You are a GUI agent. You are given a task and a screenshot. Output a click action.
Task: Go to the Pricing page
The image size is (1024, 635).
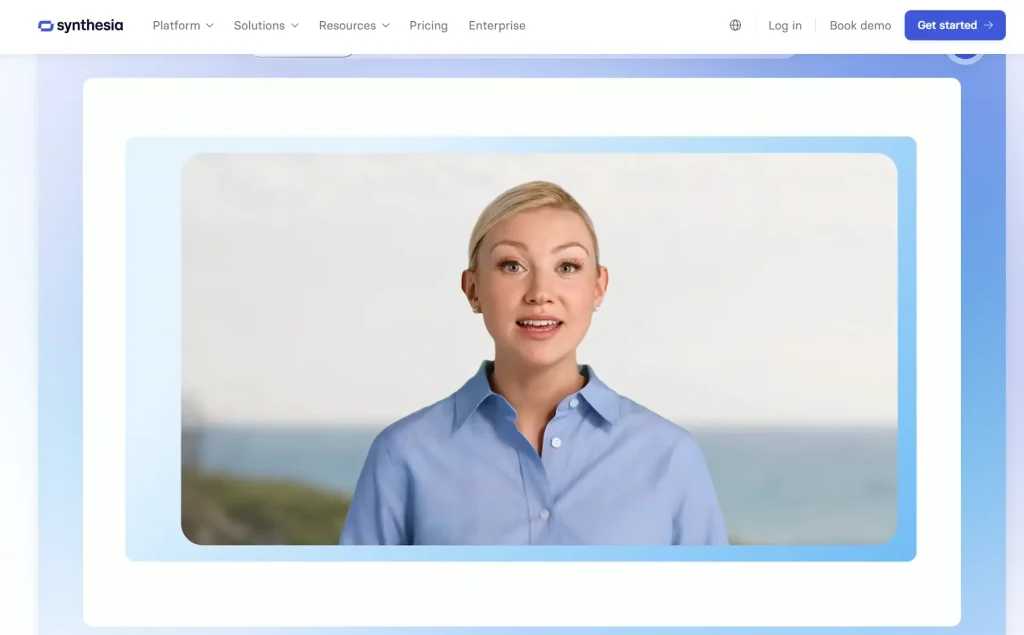(x=428, y=26)
